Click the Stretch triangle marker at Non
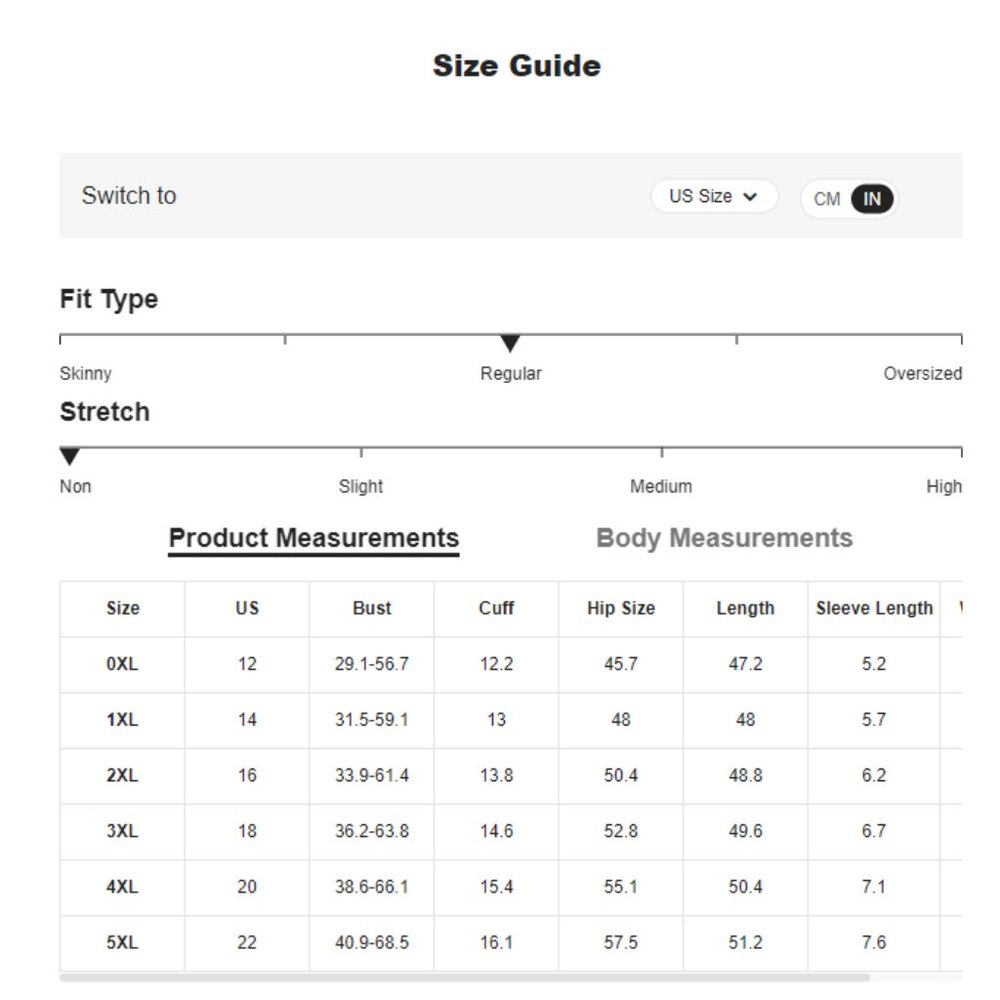 click(70, 456)
